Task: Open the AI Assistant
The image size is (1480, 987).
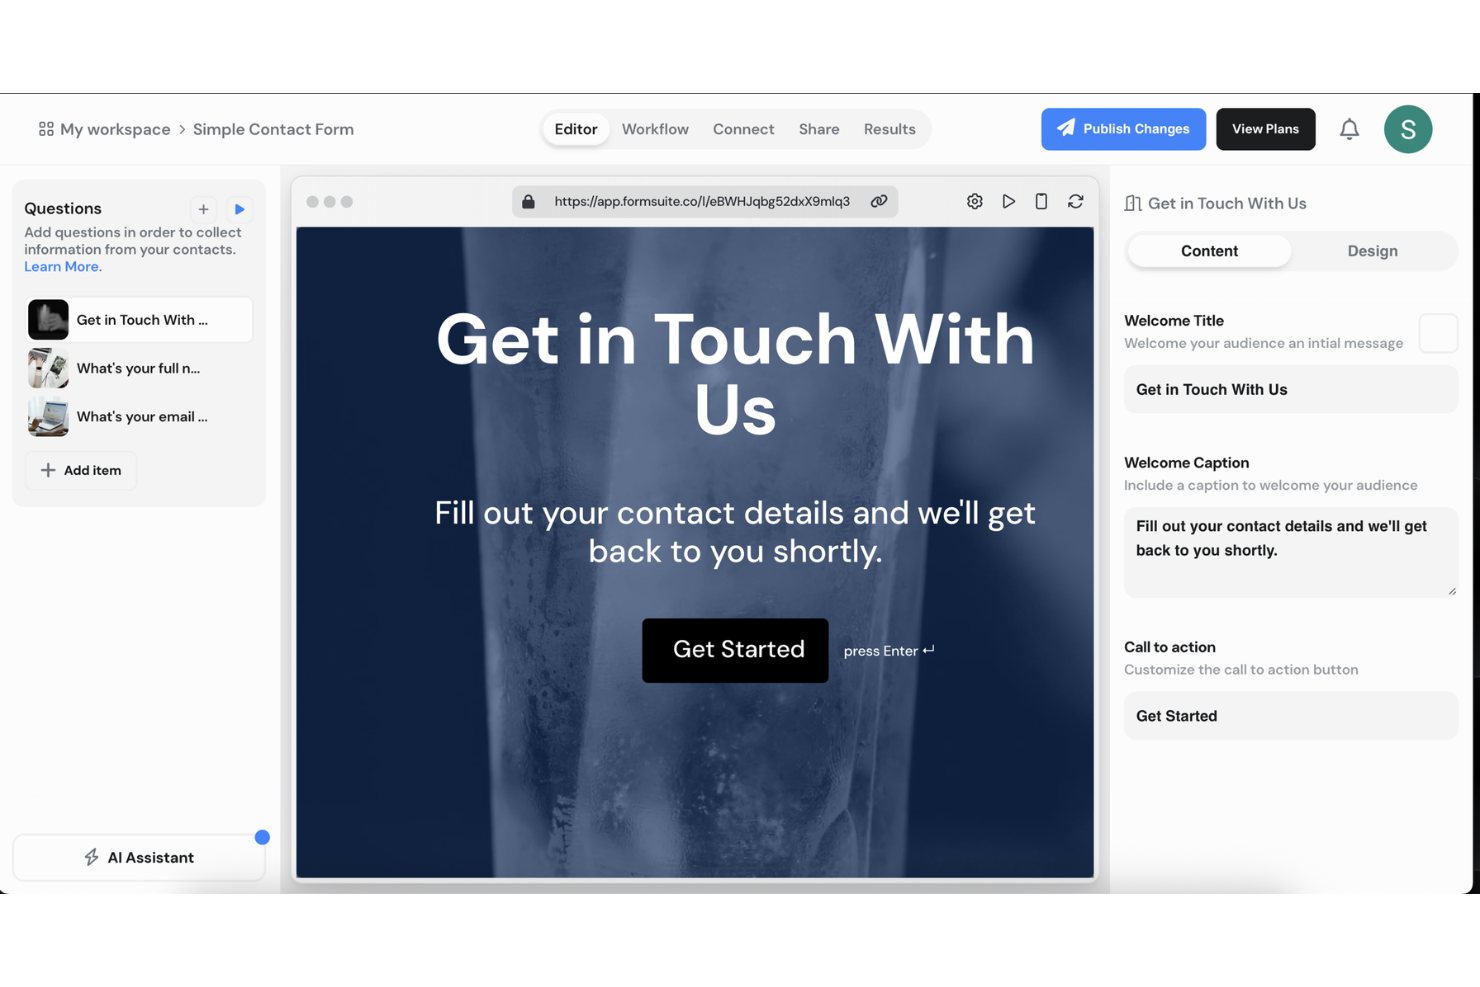Action: [139, 857]
